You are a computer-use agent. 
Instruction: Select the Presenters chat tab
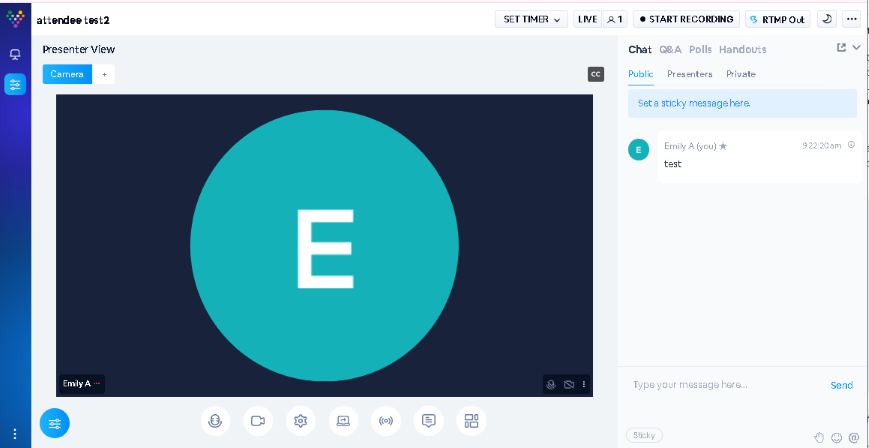click(689, 74)
